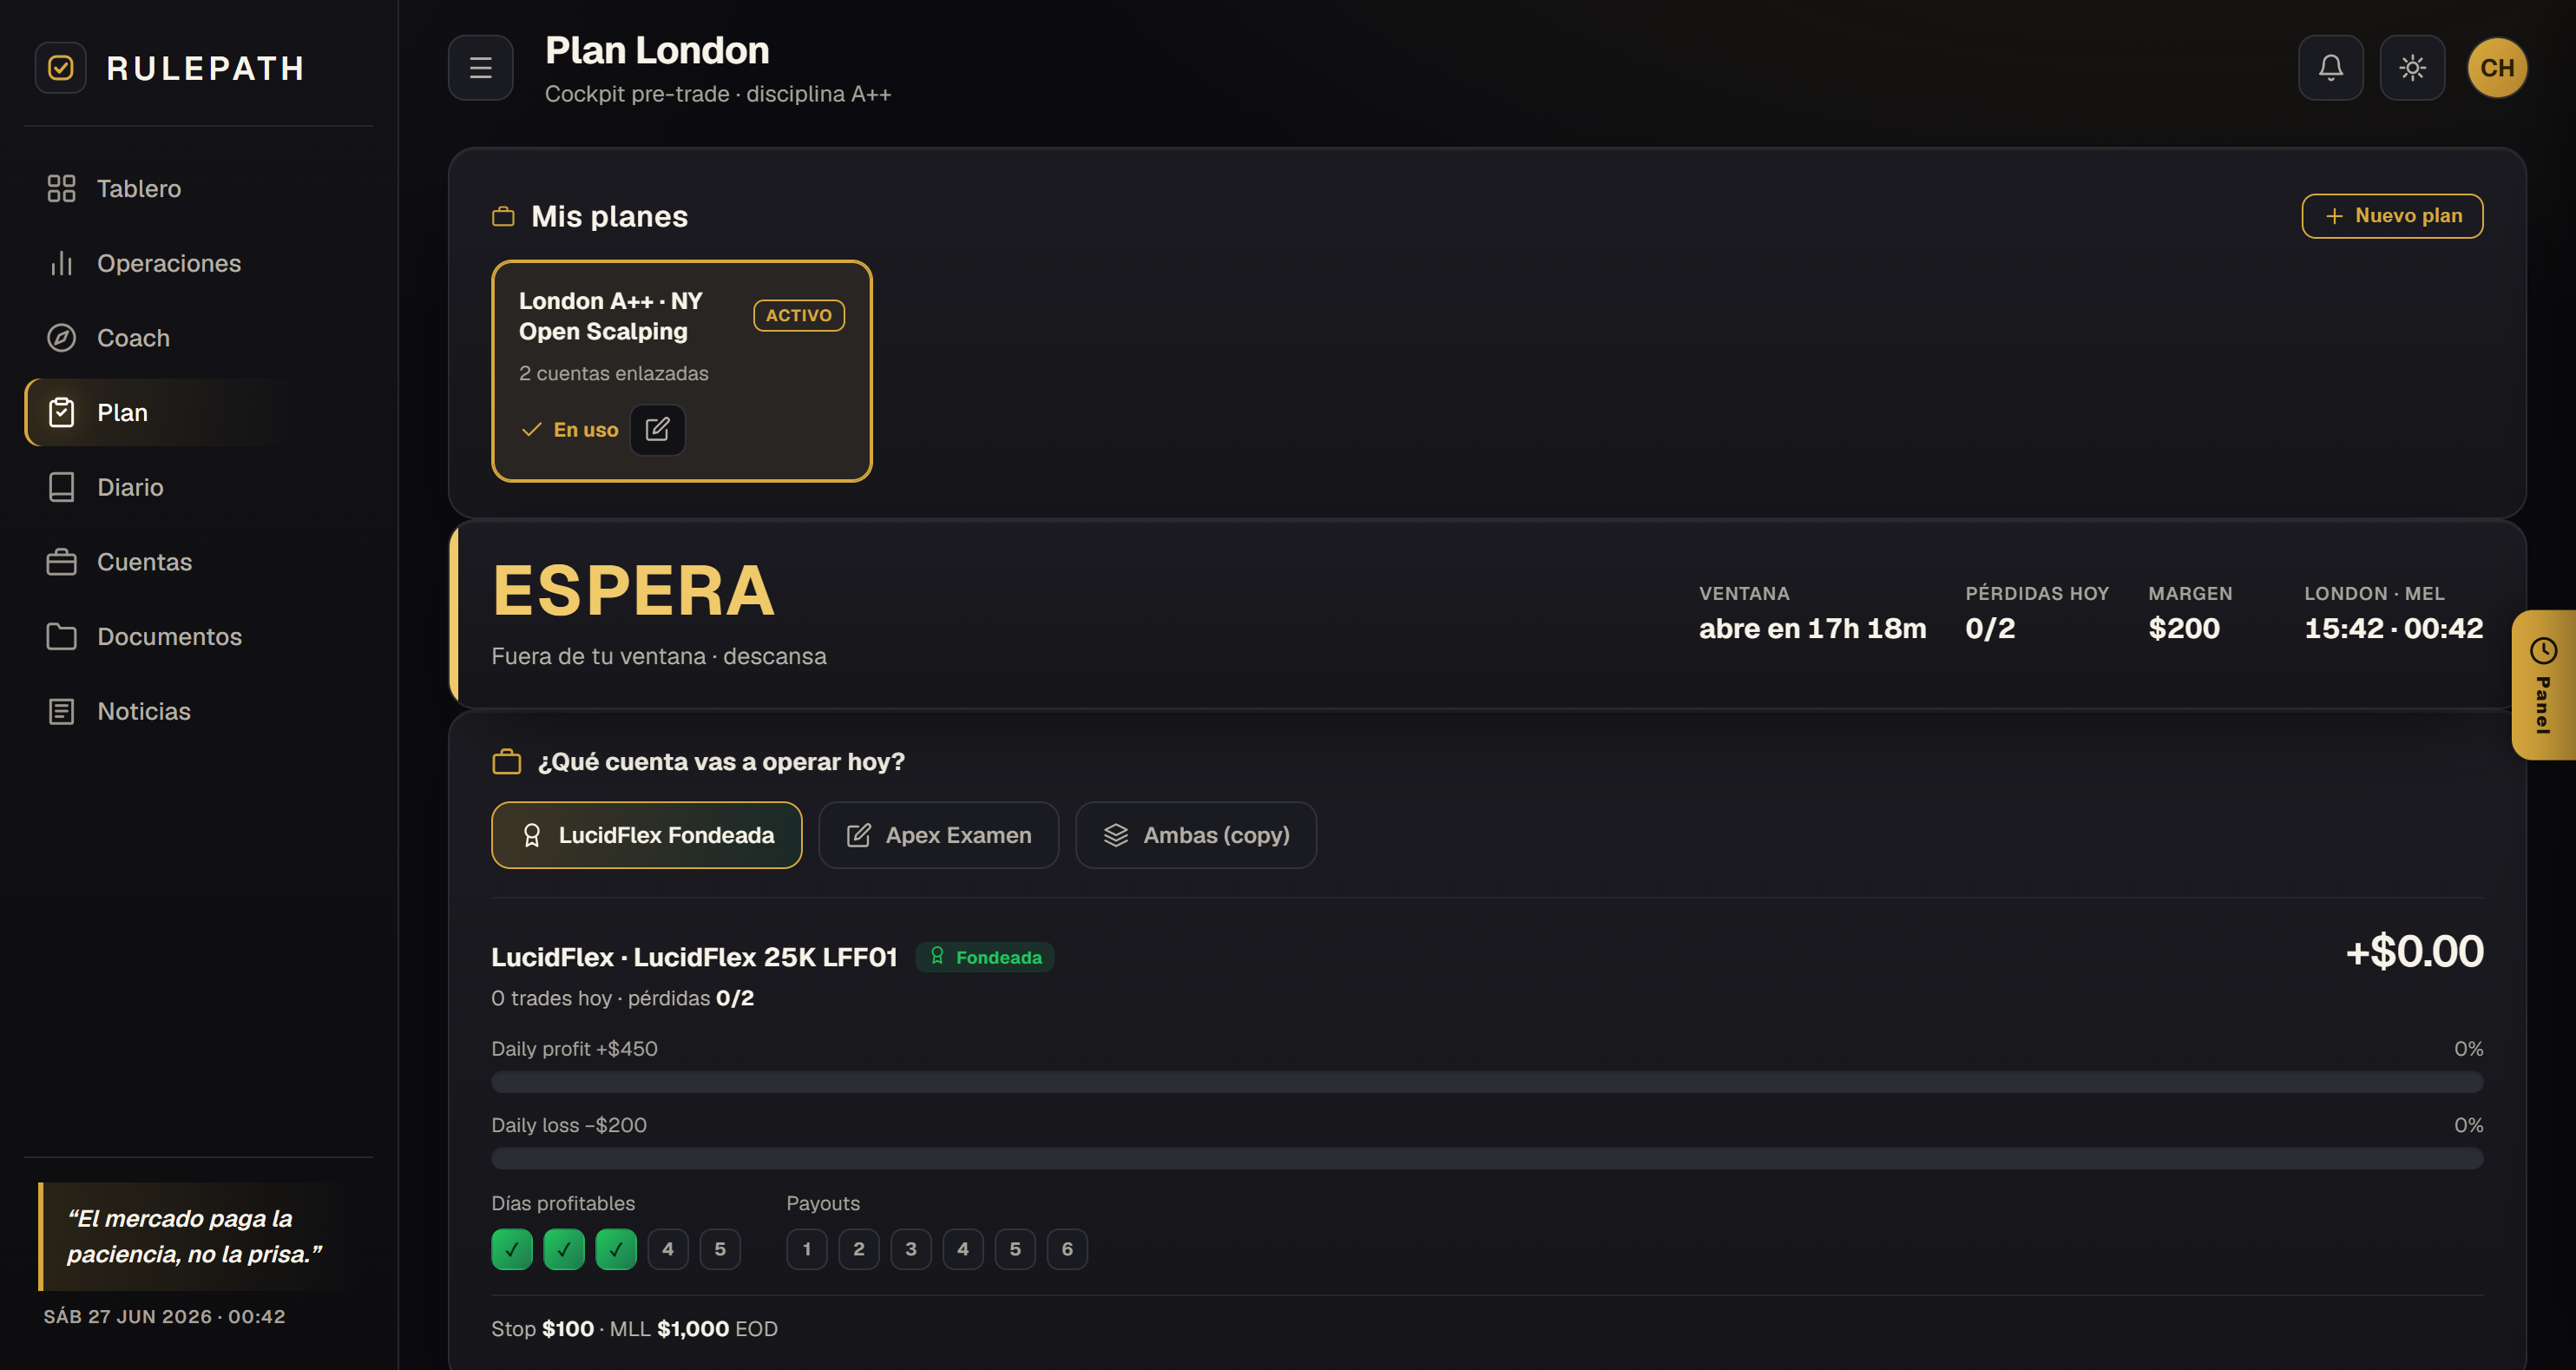Viewport: 2576px width, 1370px height.
Task: Select LucidFlex Fondeada account
Action: tap(646, 835)
